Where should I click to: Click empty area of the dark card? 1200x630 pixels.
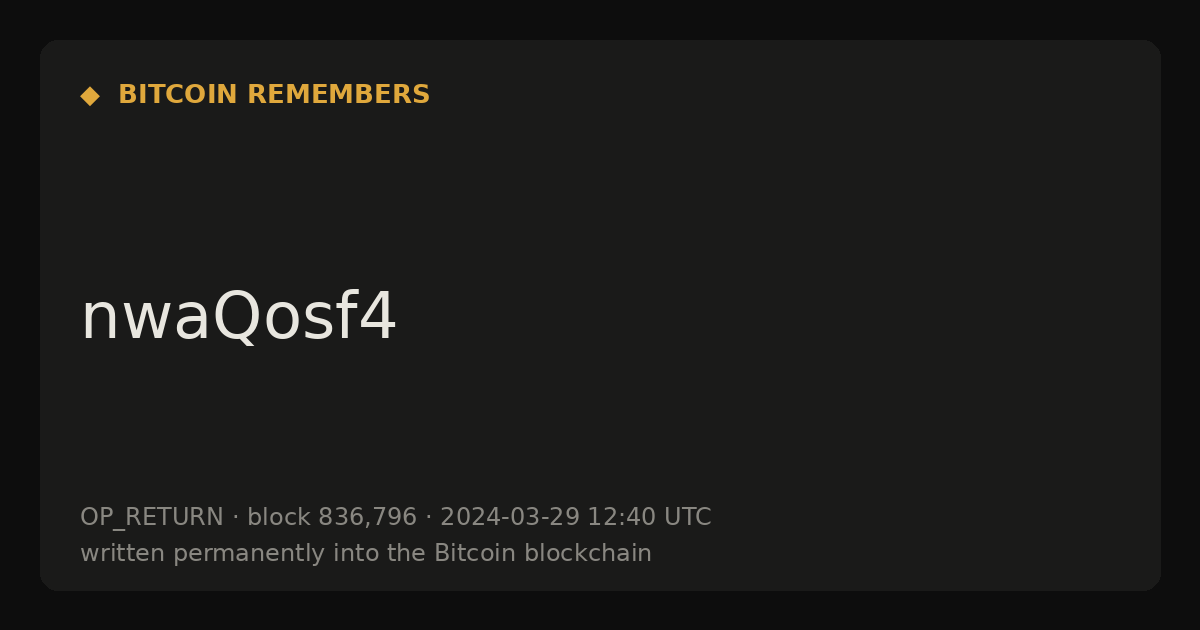click(800, 250)
